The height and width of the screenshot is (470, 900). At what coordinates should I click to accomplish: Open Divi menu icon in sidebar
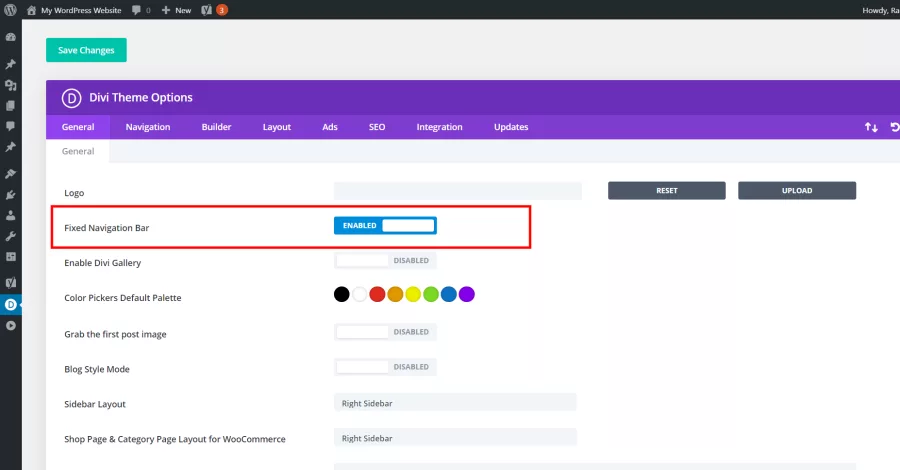pyautogui.click(x=10, y=305)
